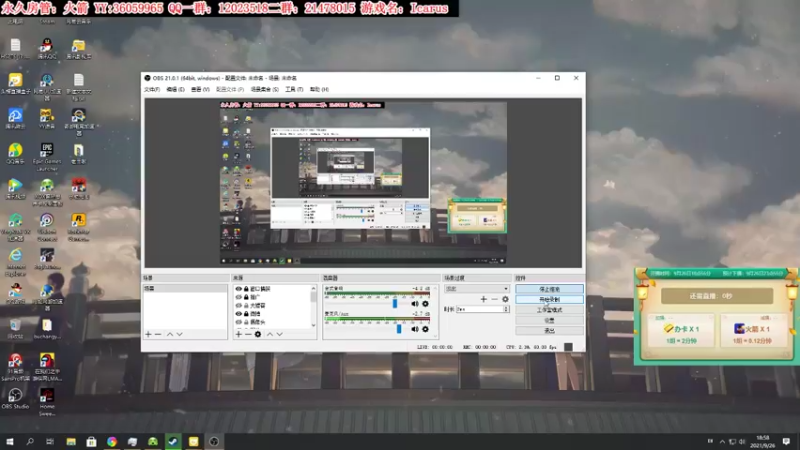Open 查看(V) menu in OBS

tap(200, 89)
